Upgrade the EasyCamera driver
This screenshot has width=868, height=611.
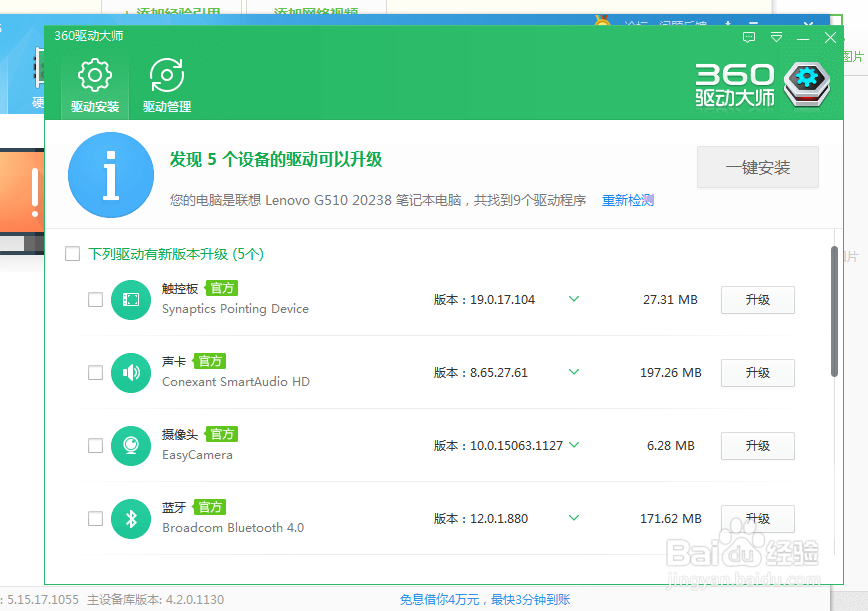[758, 446]
